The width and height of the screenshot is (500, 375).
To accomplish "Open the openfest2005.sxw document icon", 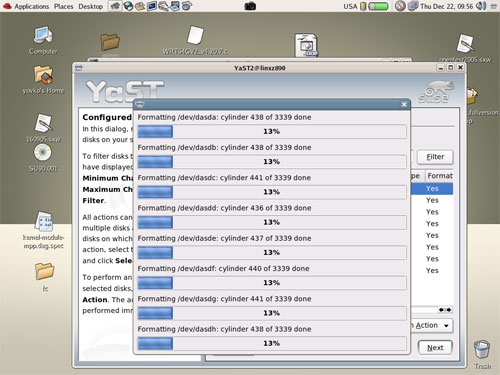I will pyautogui.click(x=465, y=43).
